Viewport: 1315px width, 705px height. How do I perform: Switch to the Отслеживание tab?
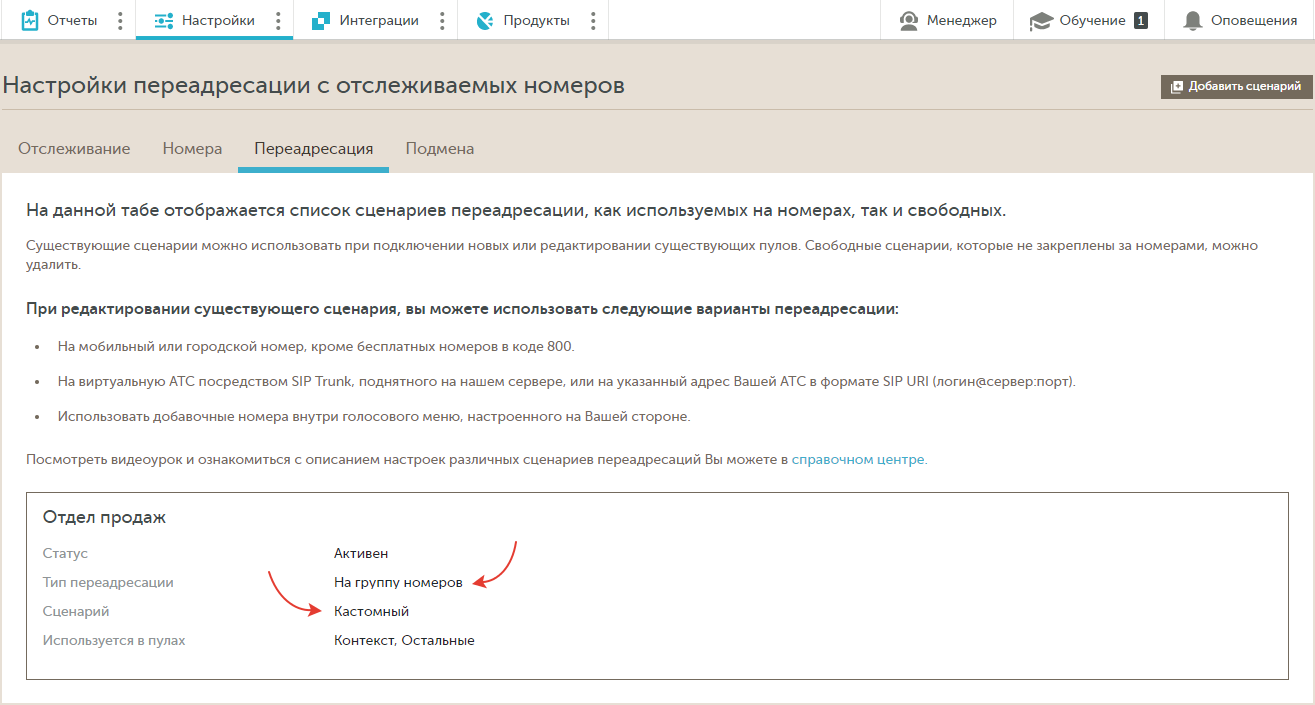tap(74, 149)
